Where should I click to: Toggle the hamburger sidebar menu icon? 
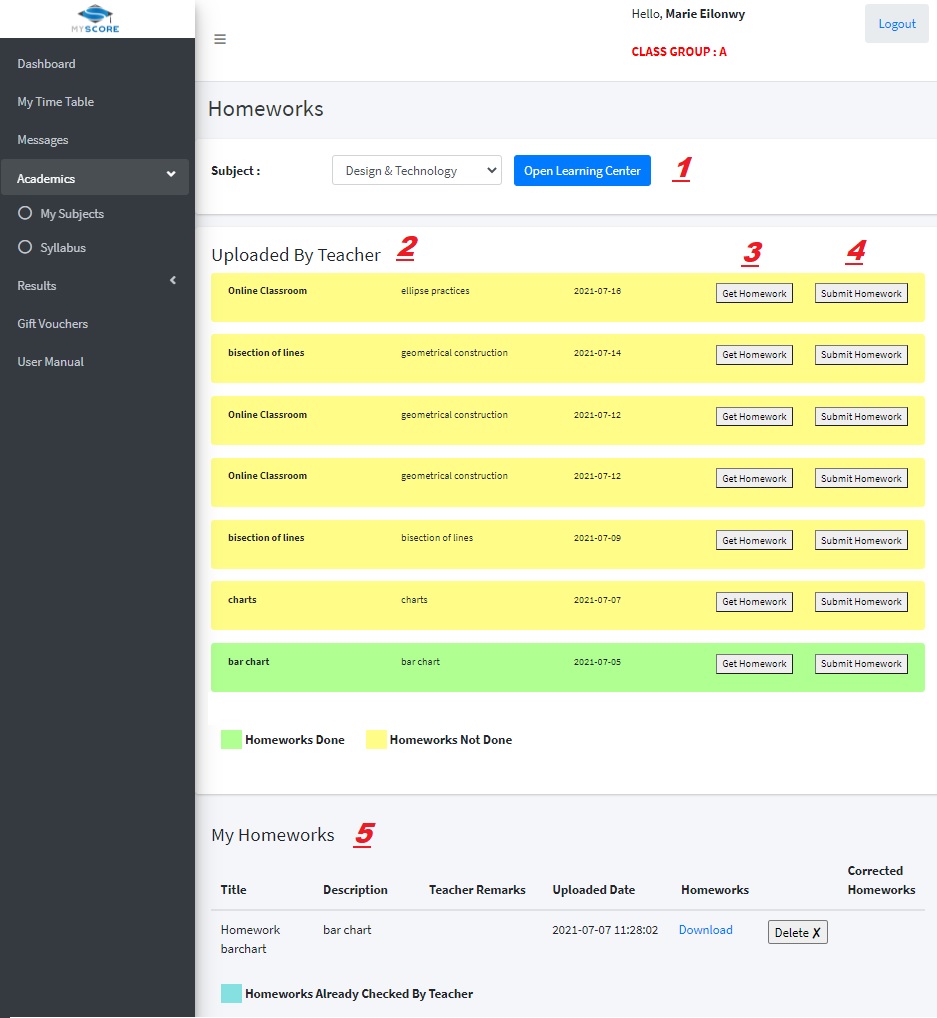[220, 39]
